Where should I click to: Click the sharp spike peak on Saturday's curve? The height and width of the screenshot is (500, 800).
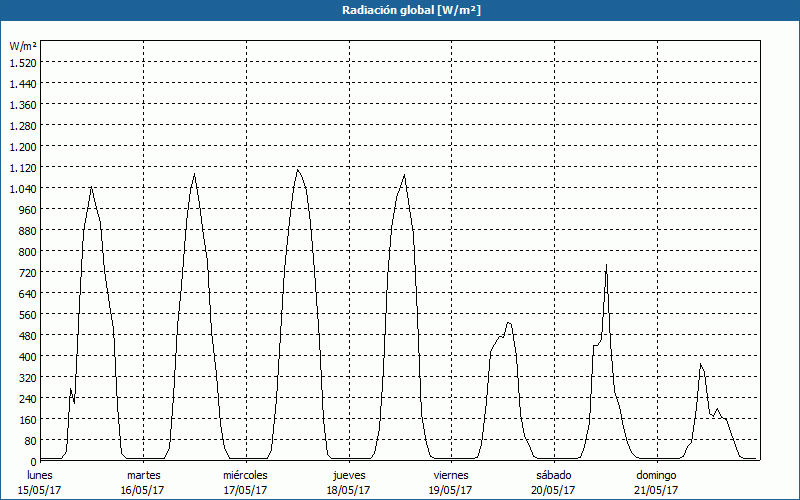(606, 266)
